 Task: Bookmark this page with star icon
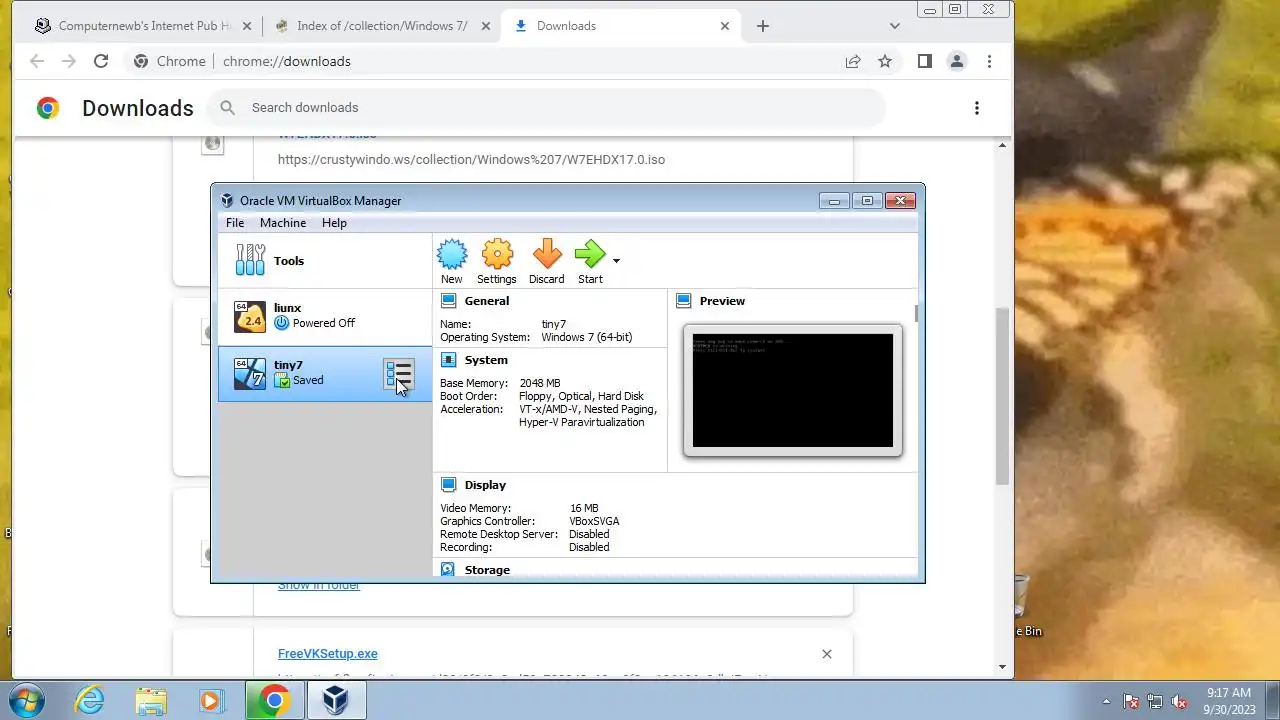(885, 61)
